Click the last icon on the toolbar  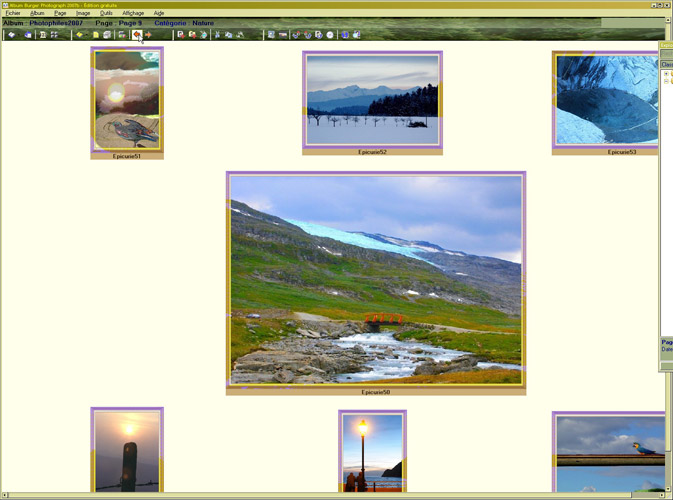(x=357, y=35)
